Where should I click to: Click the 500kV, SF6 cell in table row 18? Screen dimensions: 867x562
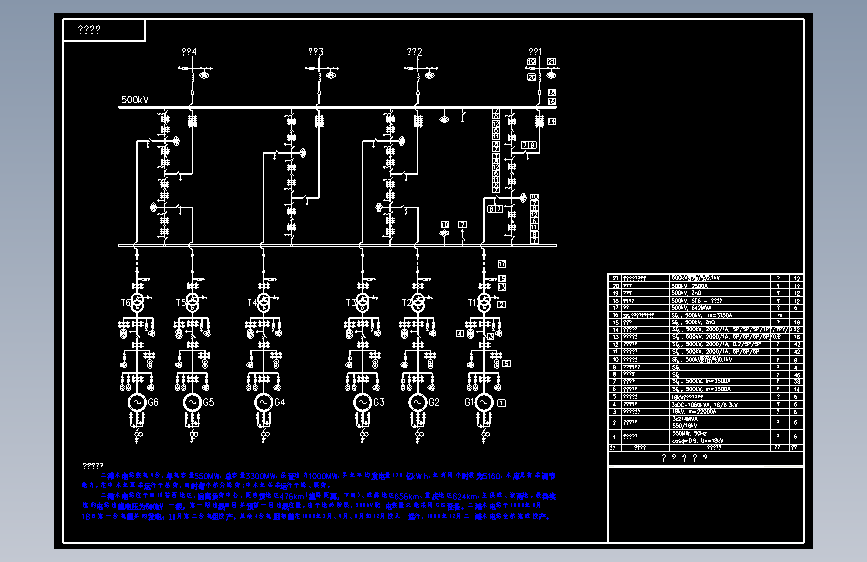point(720,300)
